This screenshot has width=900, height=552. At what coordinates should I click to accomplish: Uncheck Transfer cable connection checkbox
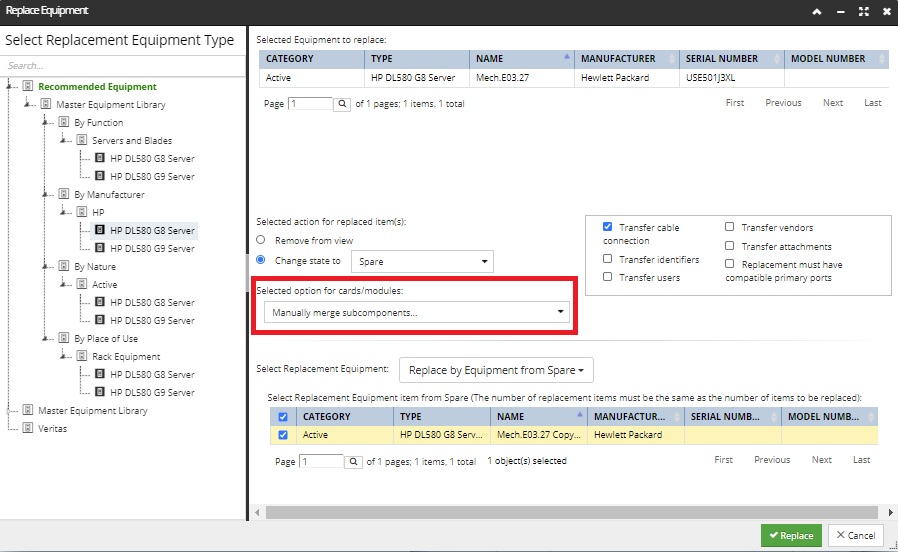(607, 227)
